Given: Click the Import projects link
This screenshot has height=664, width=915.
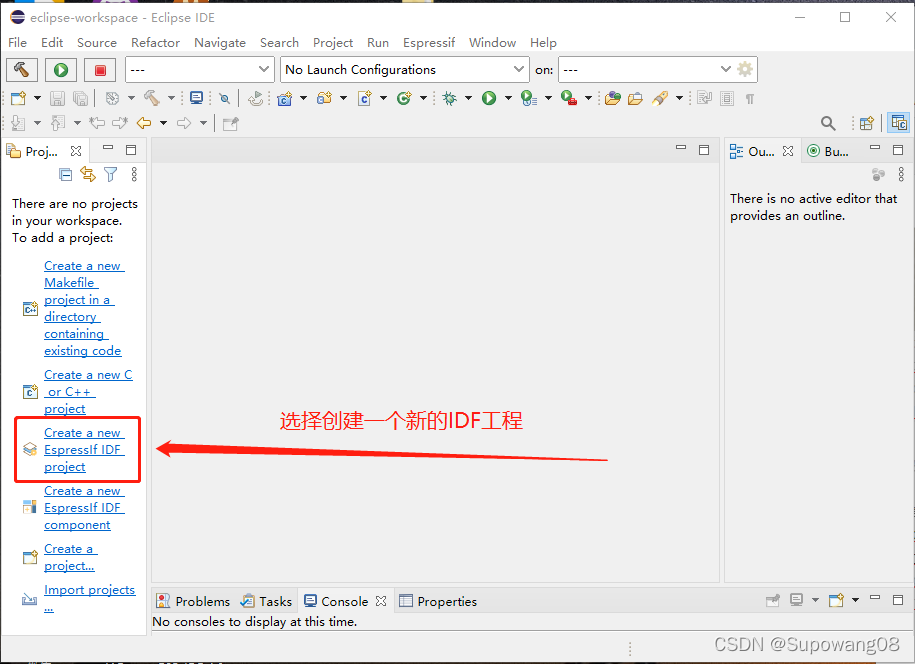Looking at the screenshot, I should 89,590.
